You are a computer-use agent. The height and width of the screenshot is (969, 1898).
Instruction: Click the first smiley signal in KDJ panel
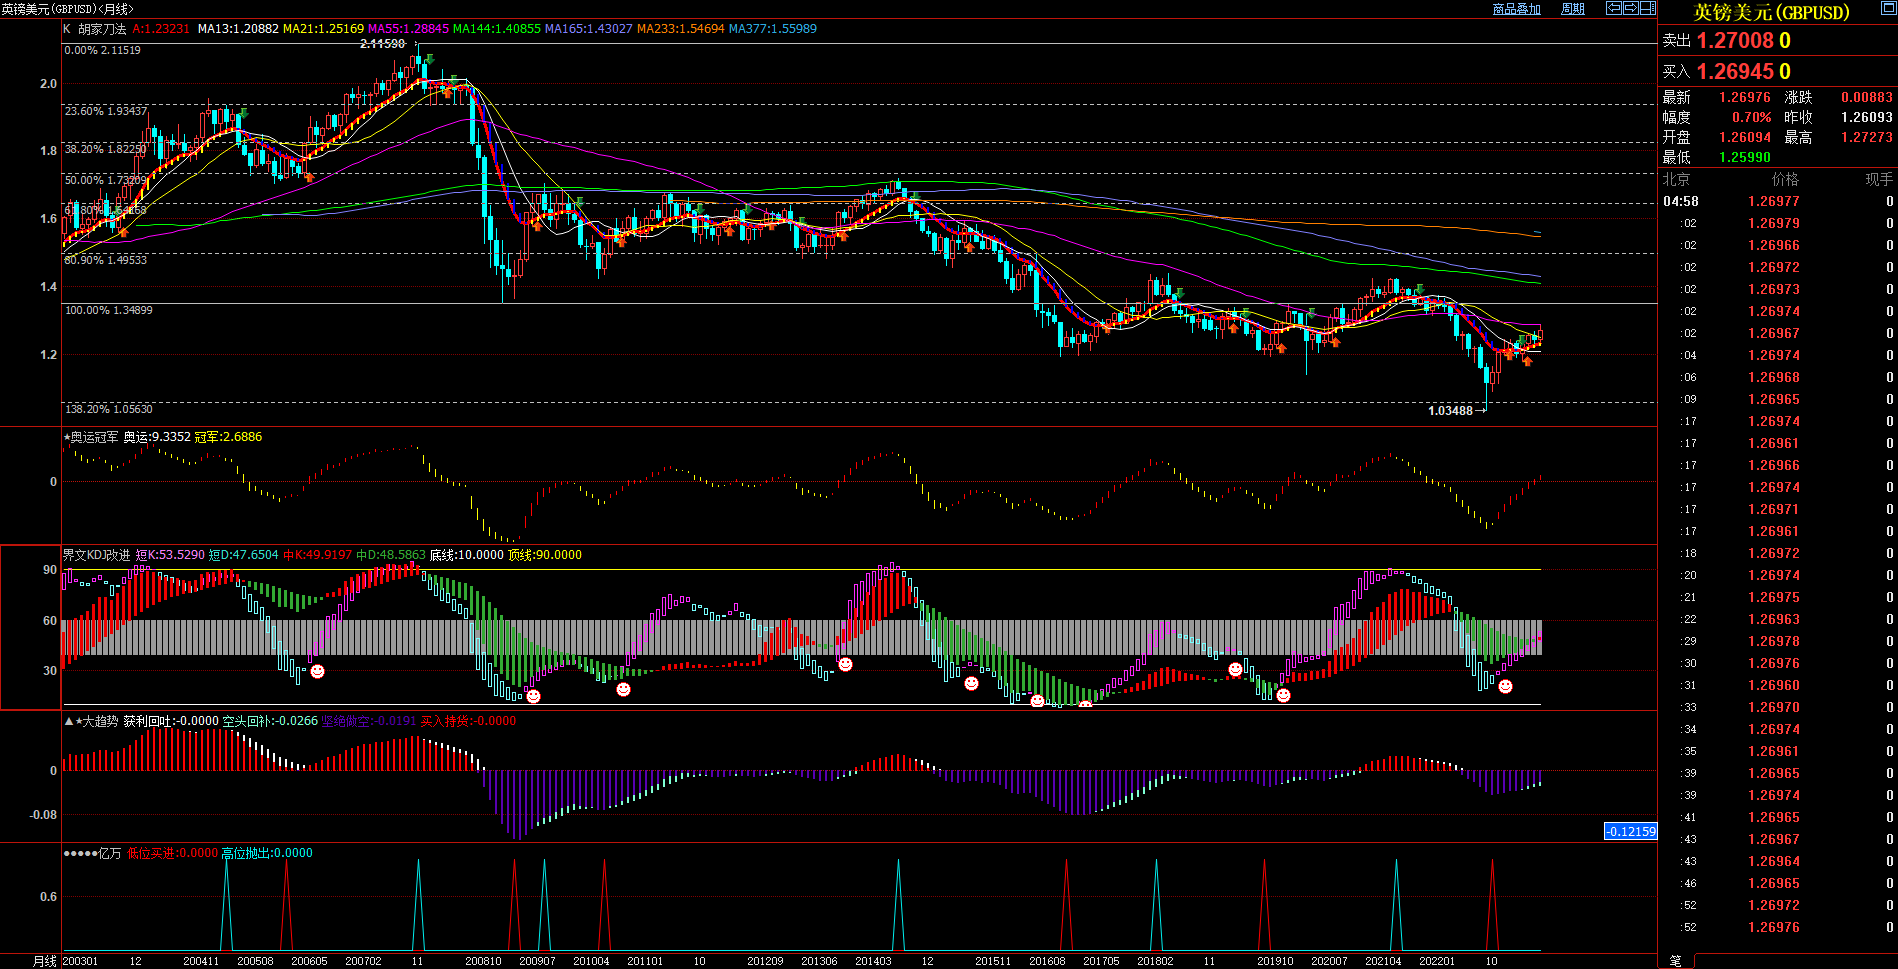(317, 672)
